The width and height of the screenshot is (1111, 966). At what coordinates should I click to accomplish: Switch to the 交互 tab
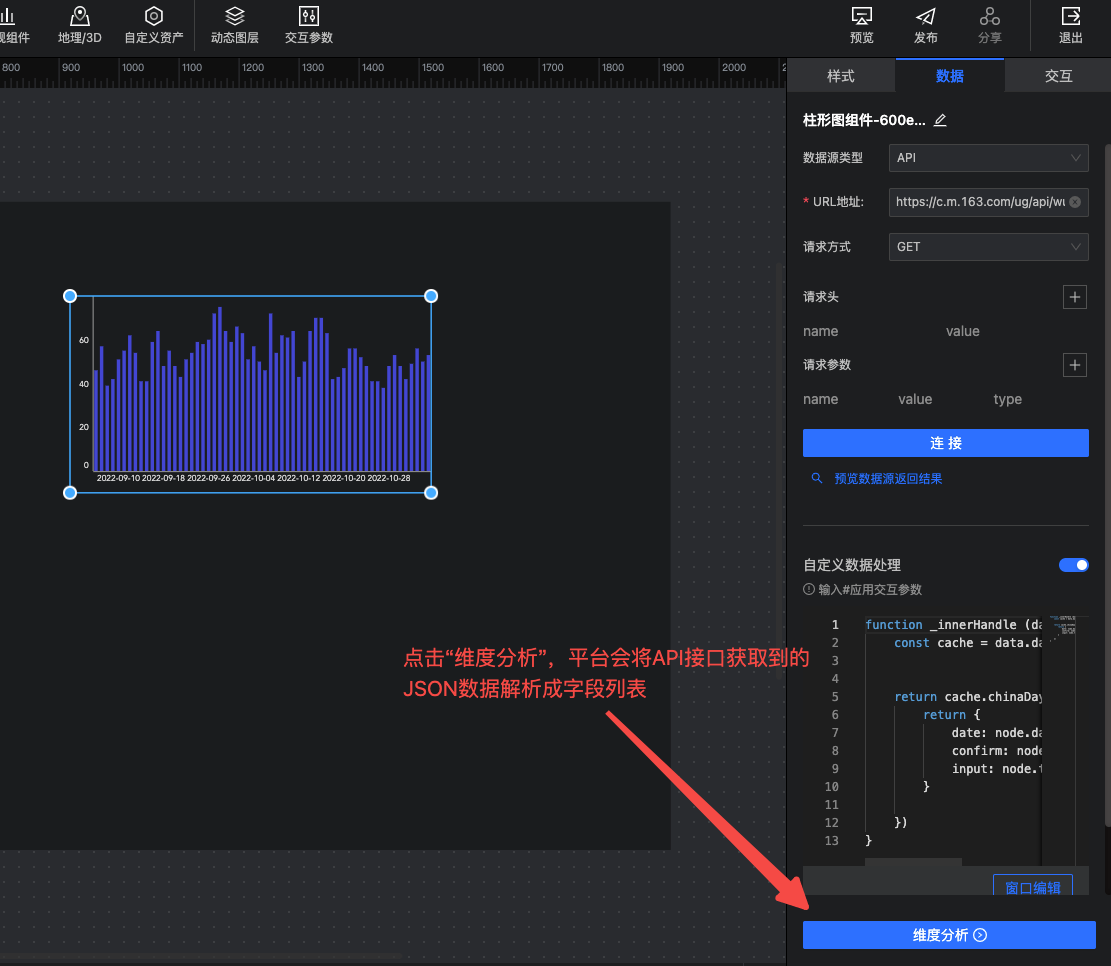tap(1058, 76)
